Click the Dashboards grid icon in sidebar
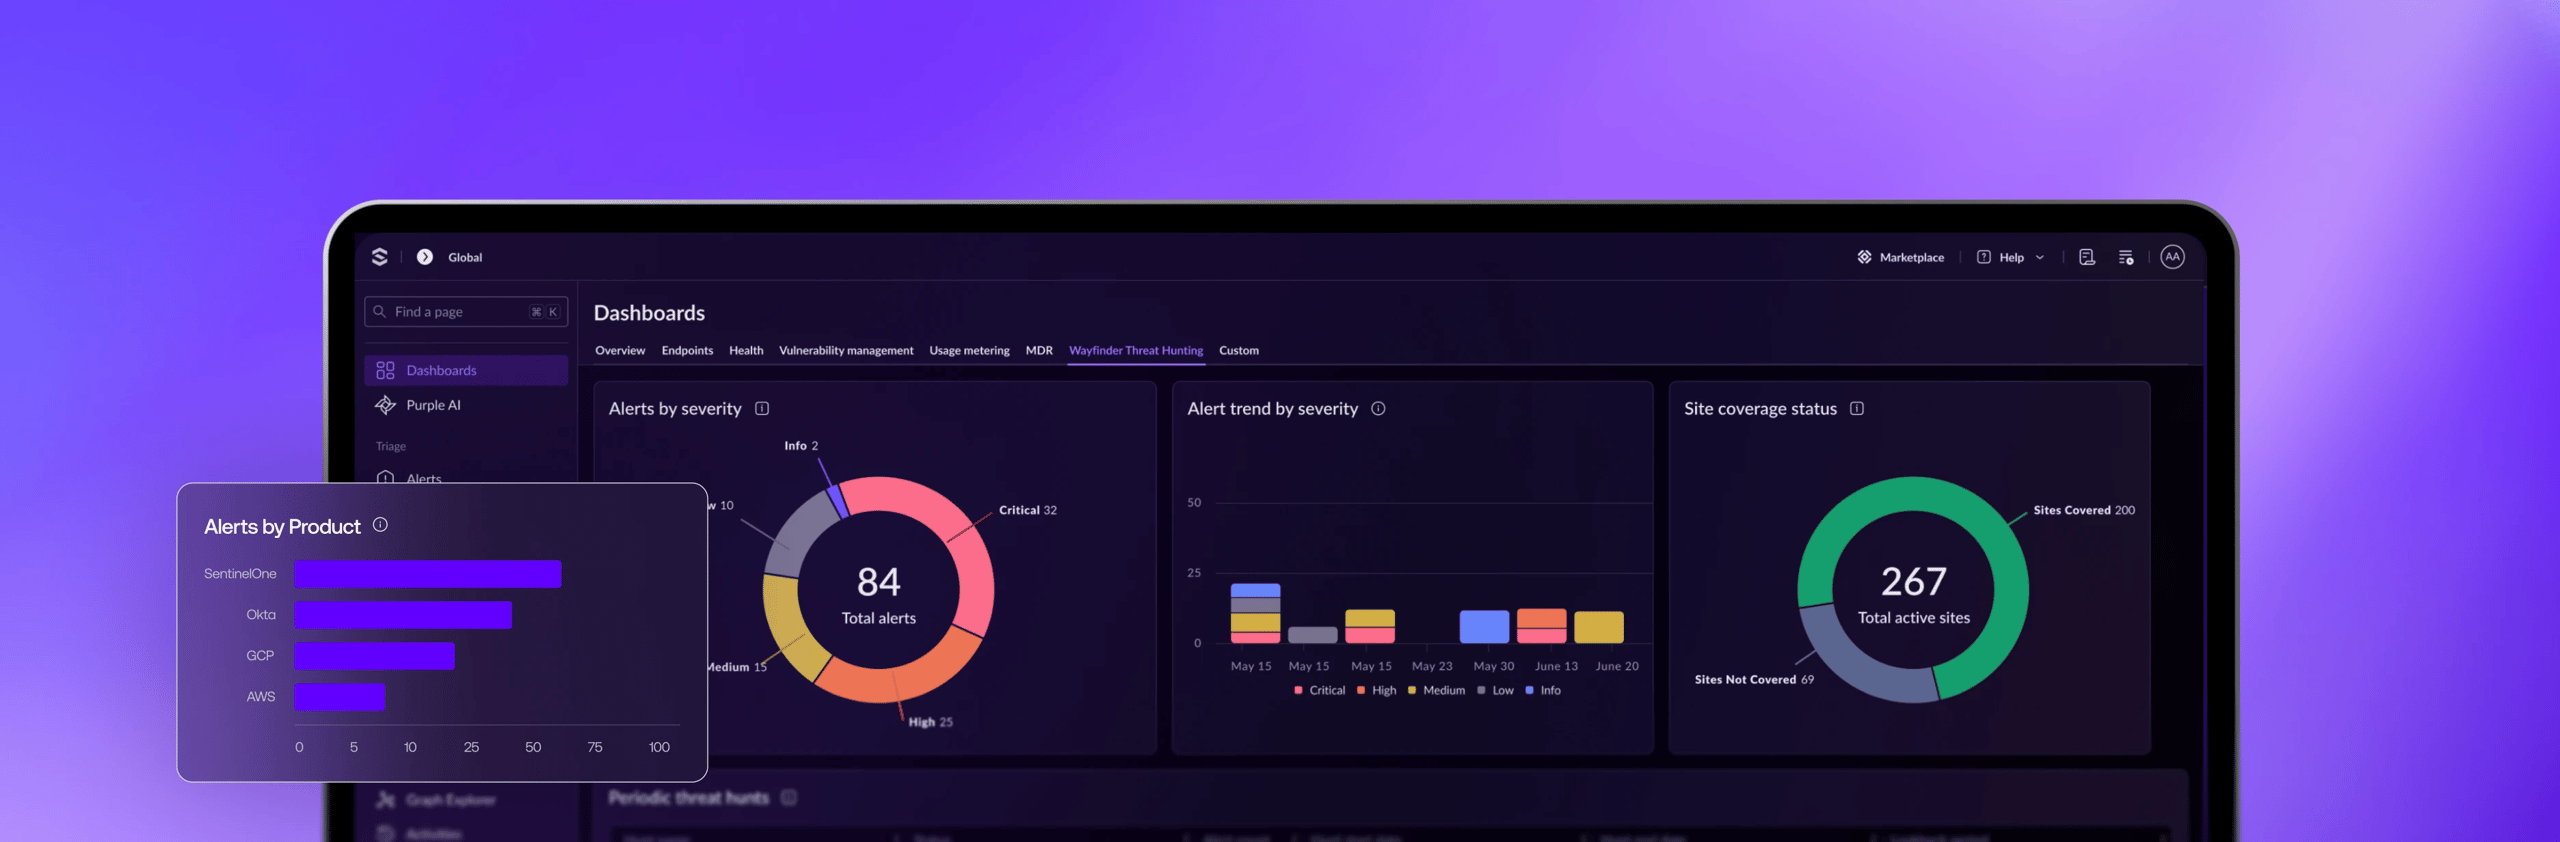This screenshot has width=2560, height=842. pyautogui.click(x=385, y=370)
